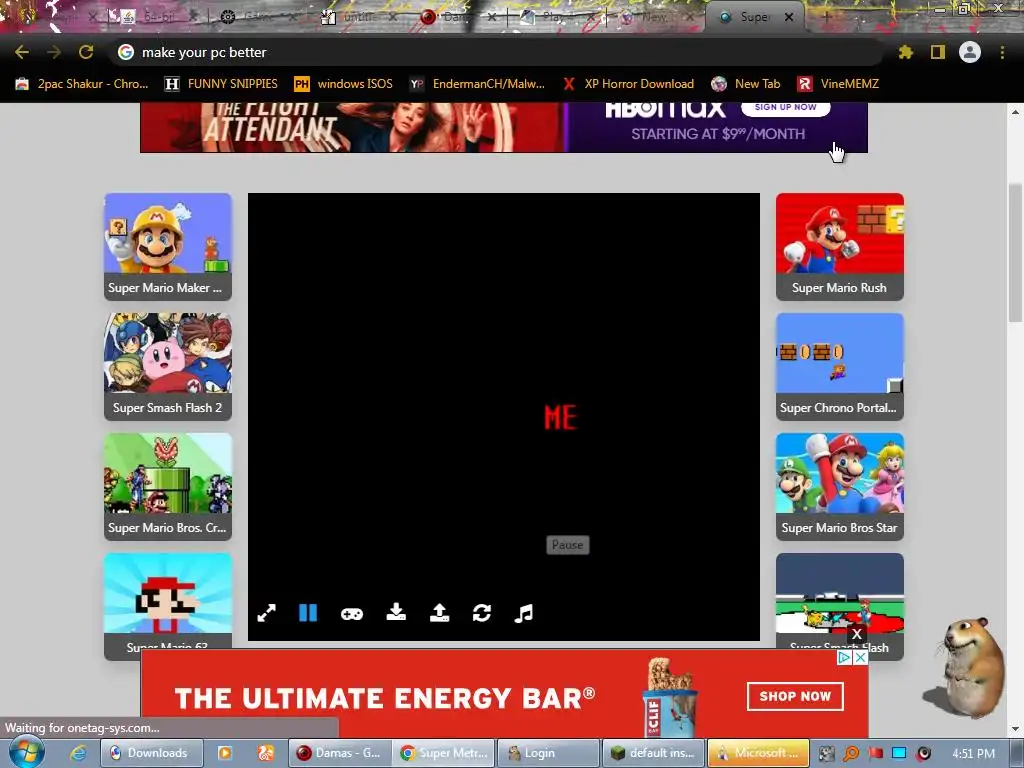Click the red ME text in the game
1024x768 pixels.
[x=560, y=417]
